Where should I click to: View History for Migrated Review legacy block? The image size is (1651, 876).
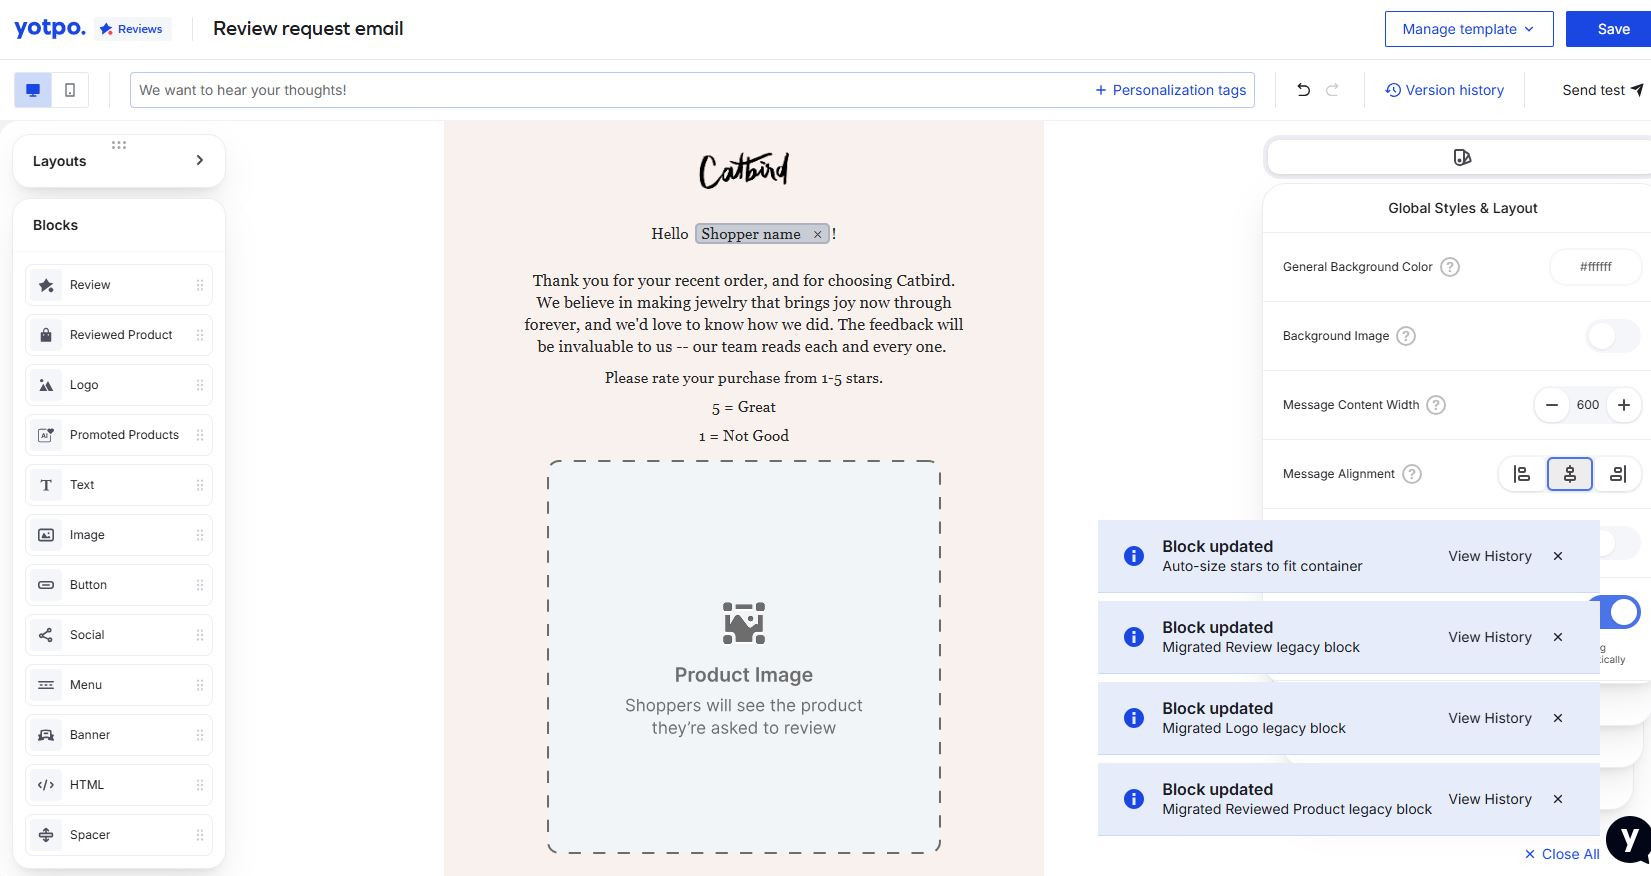(1490, 637)
